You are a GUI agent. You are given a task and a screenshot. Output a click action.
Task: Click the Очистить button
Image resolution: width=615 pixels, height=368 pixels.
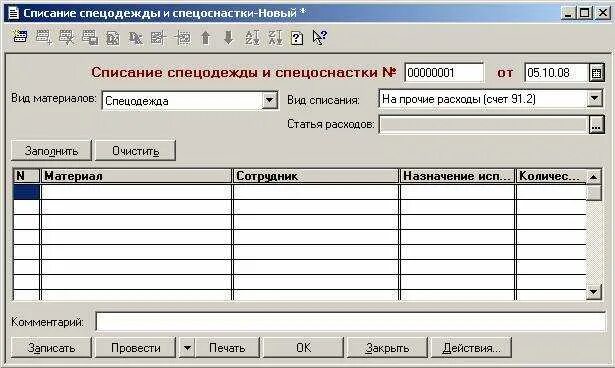click(135, 151)
